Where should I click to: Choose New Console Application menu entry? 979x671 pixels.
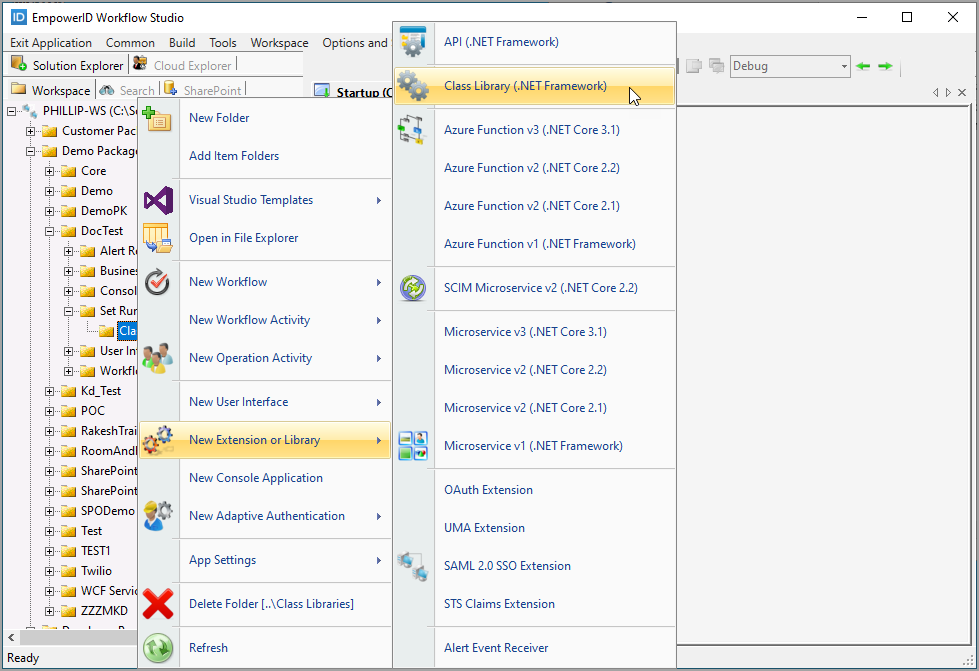coord(256,478)
